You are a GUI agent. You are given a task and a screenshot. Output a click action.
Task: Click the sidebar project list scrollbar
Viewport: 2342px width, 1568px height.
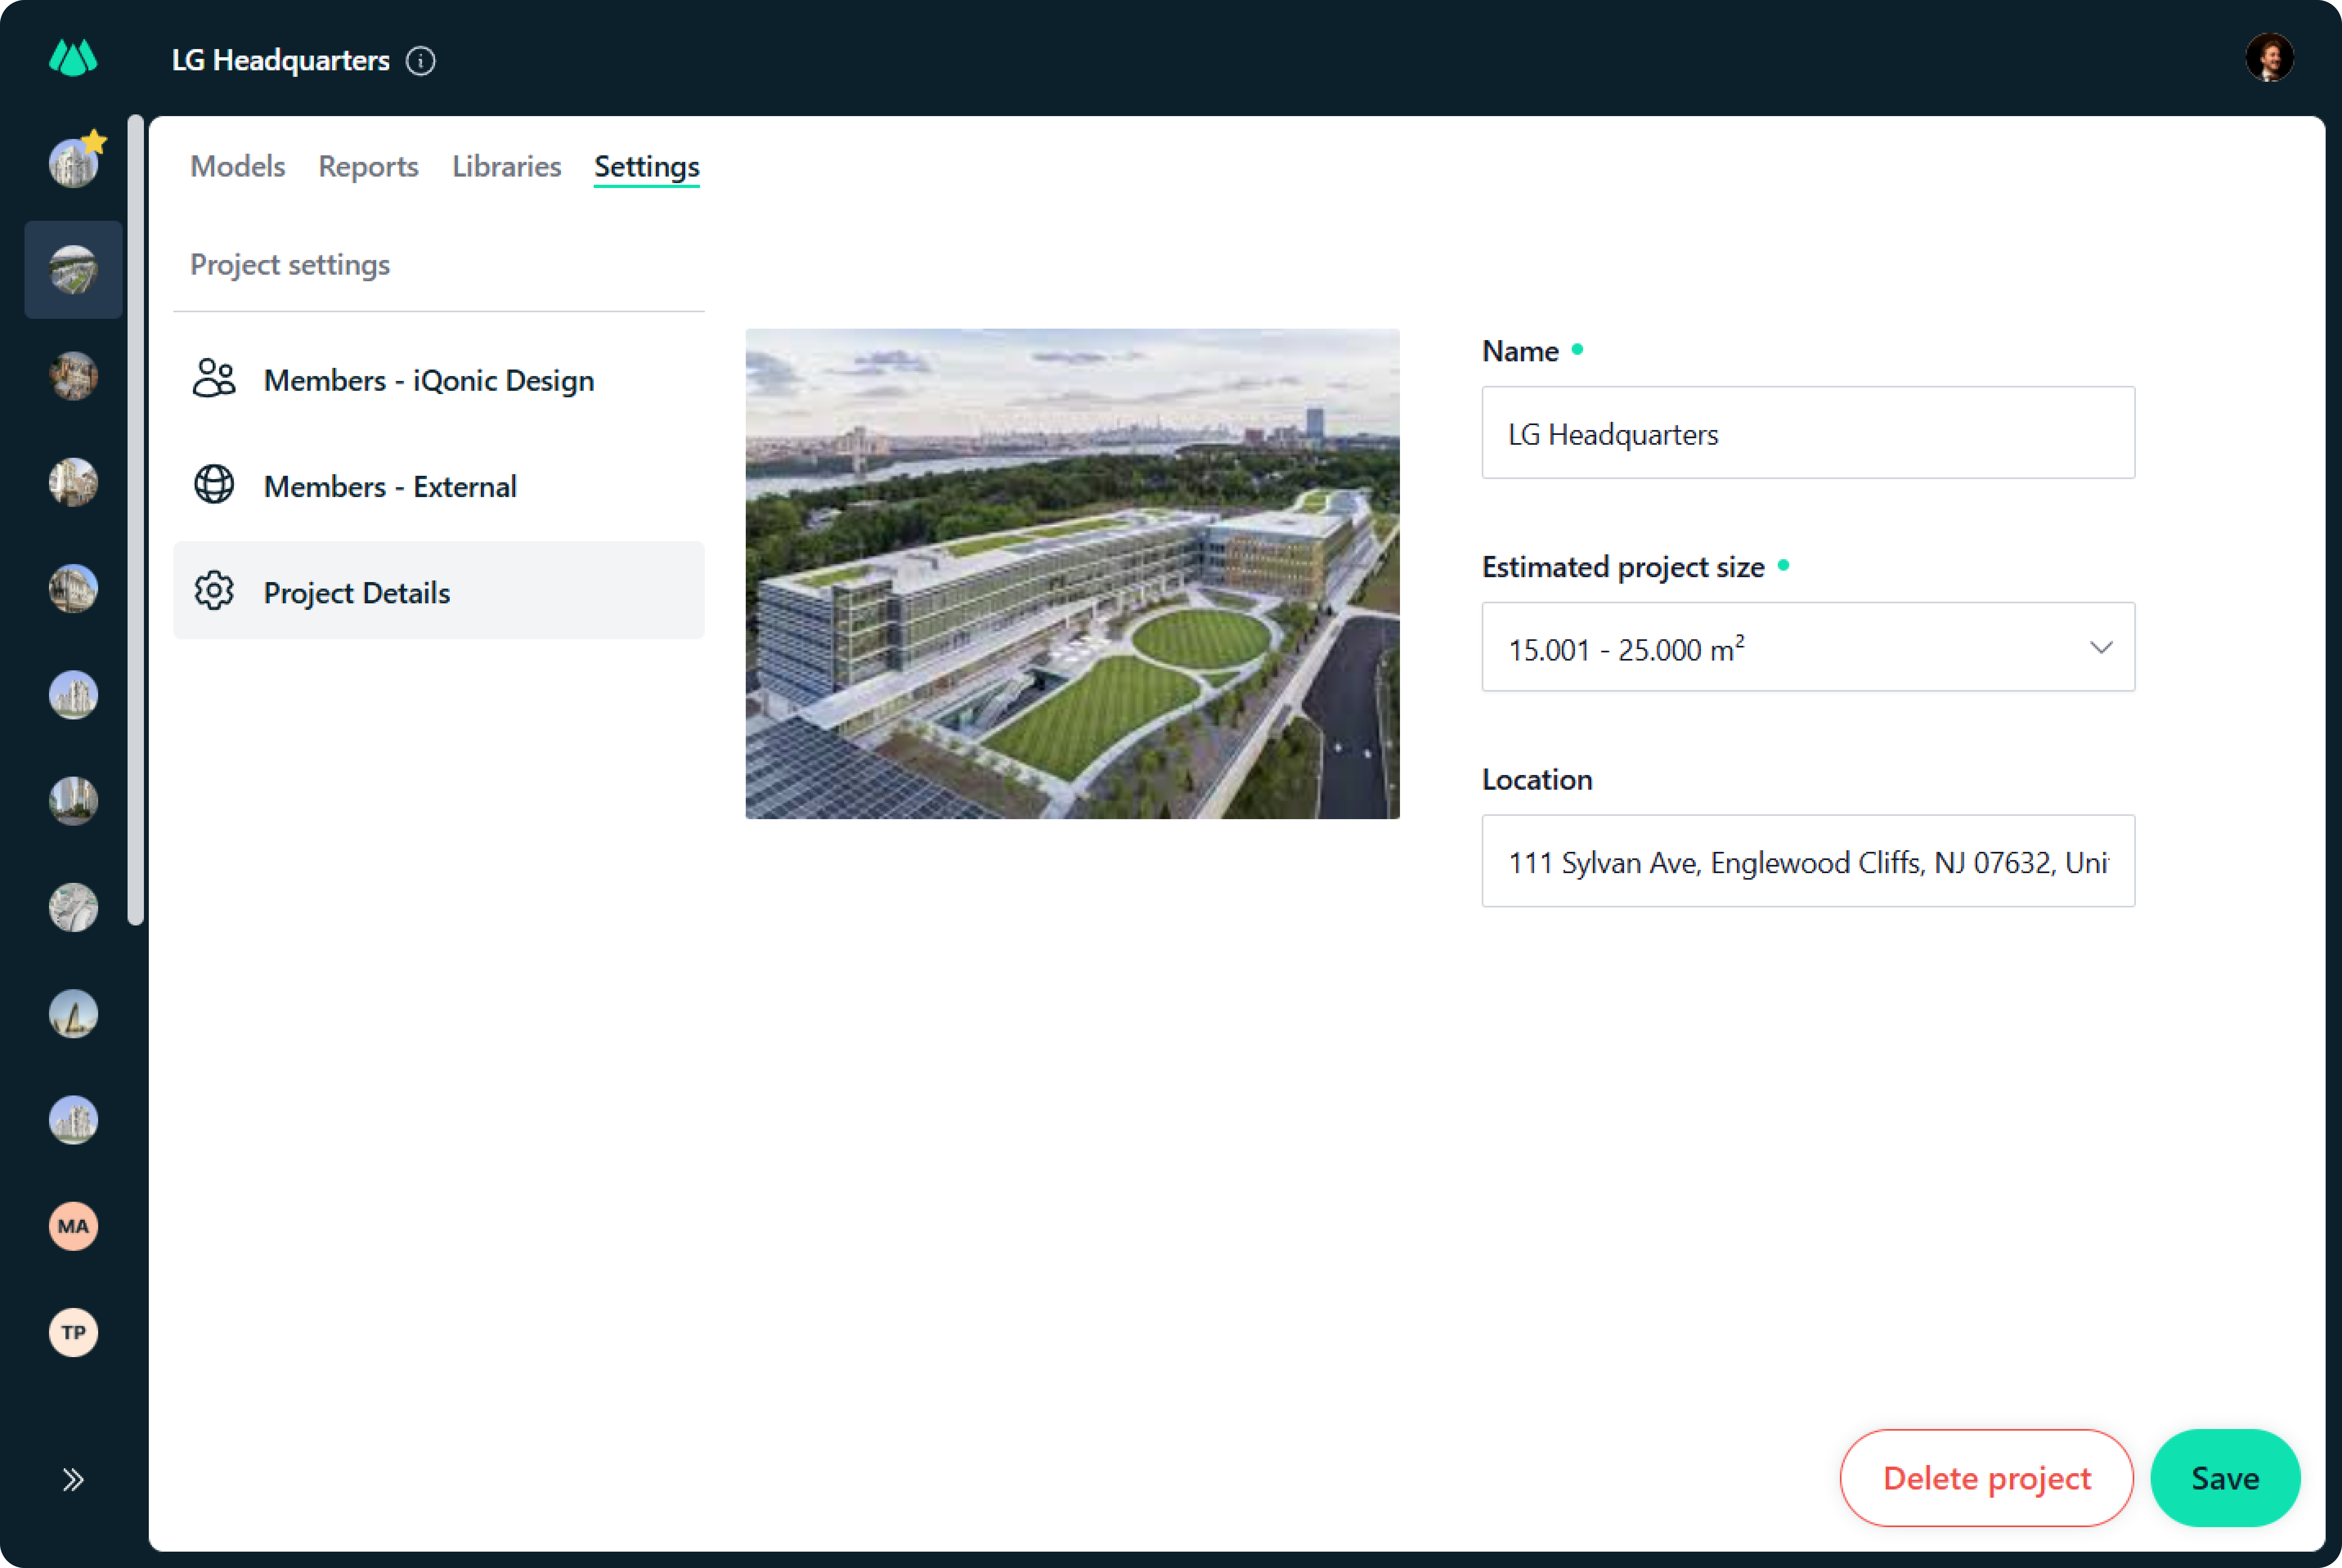click(136, 520)
